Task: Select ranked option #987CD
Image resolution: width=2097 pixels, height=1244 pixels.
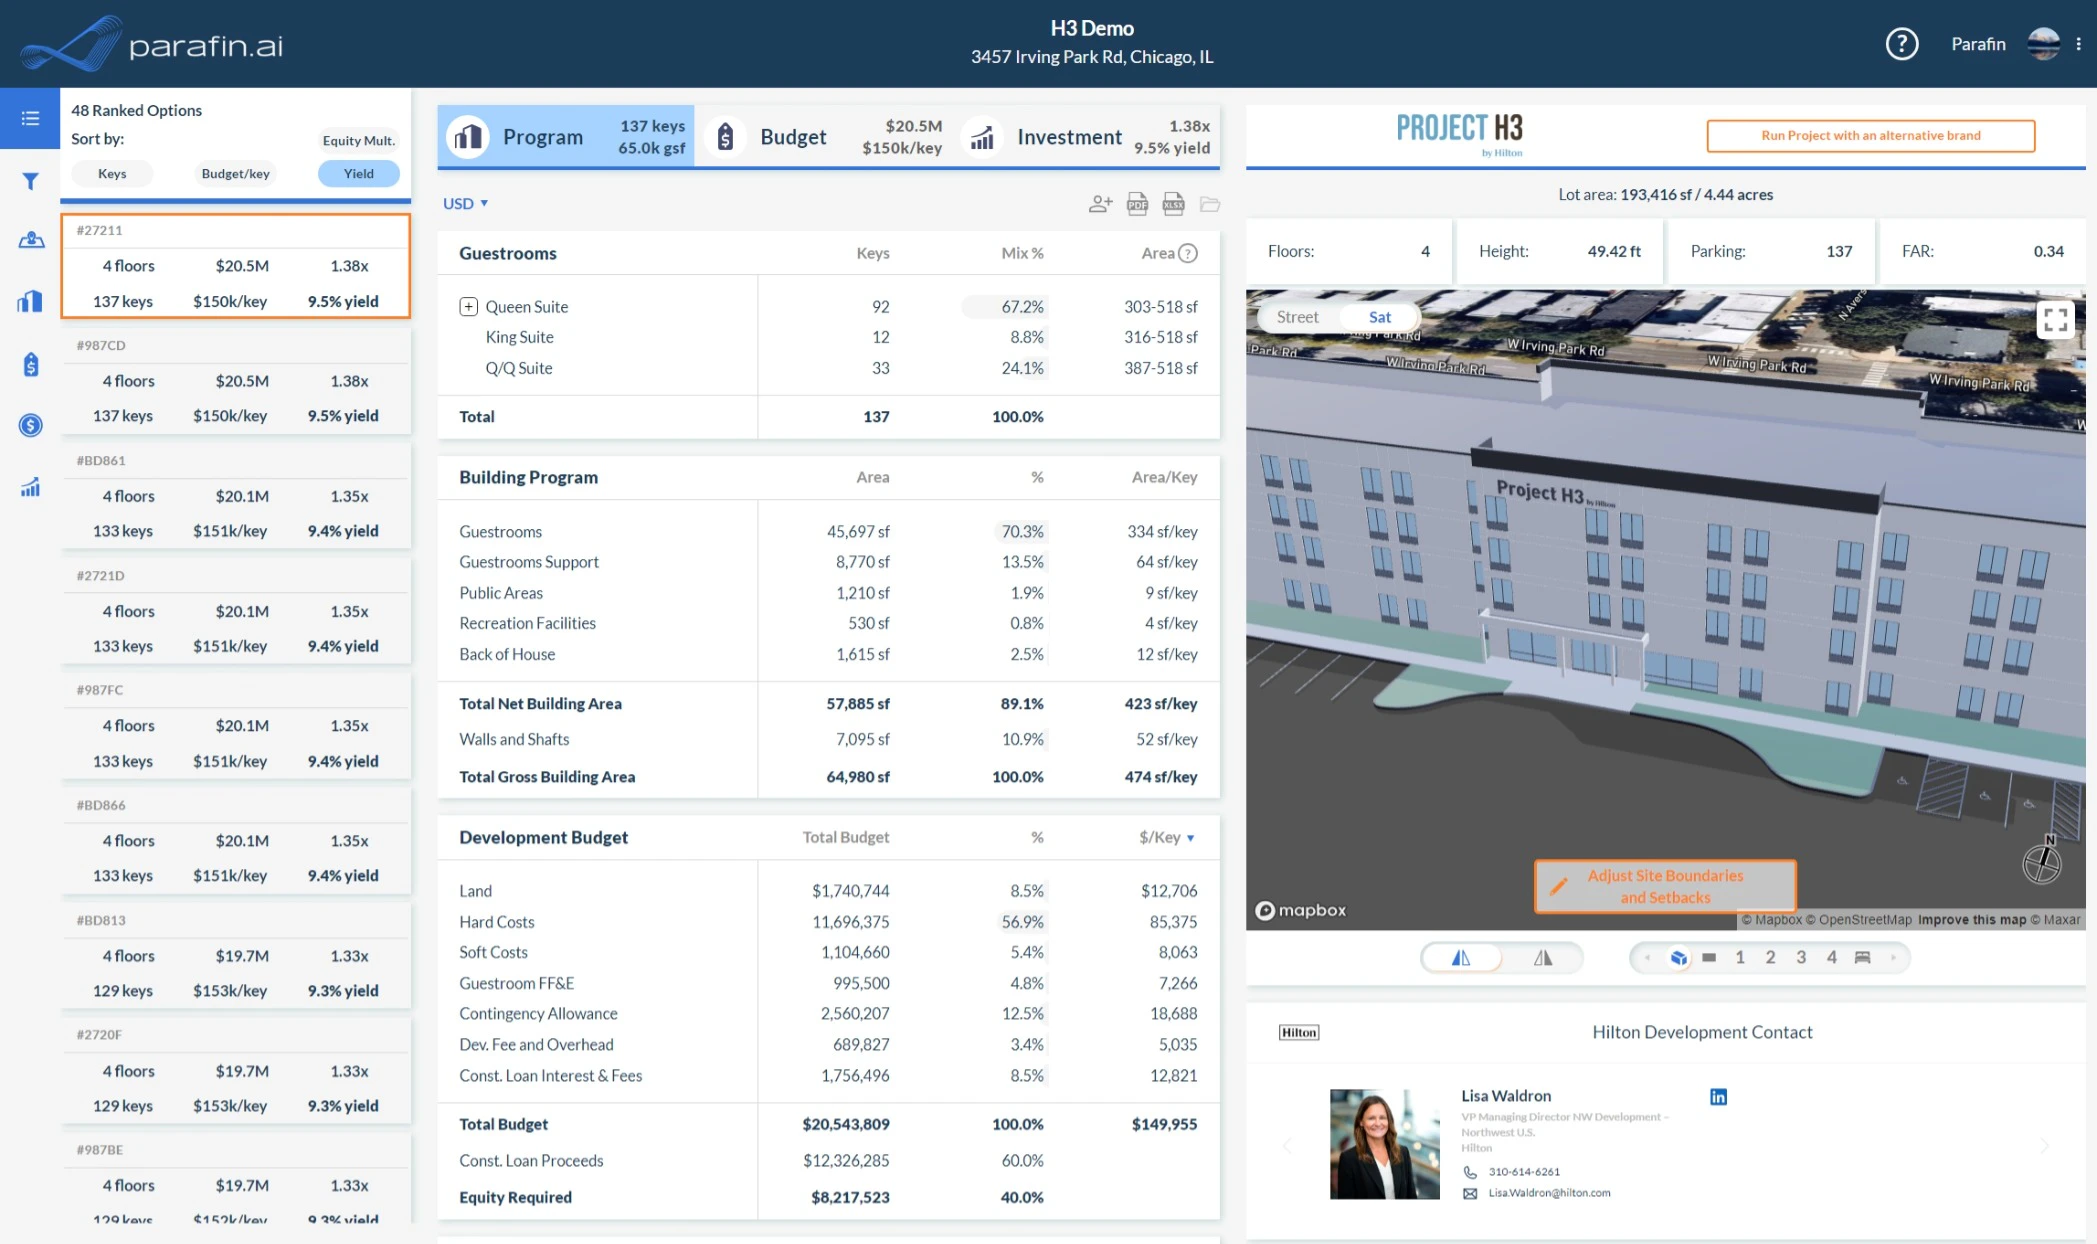Action: coord(235,382)
